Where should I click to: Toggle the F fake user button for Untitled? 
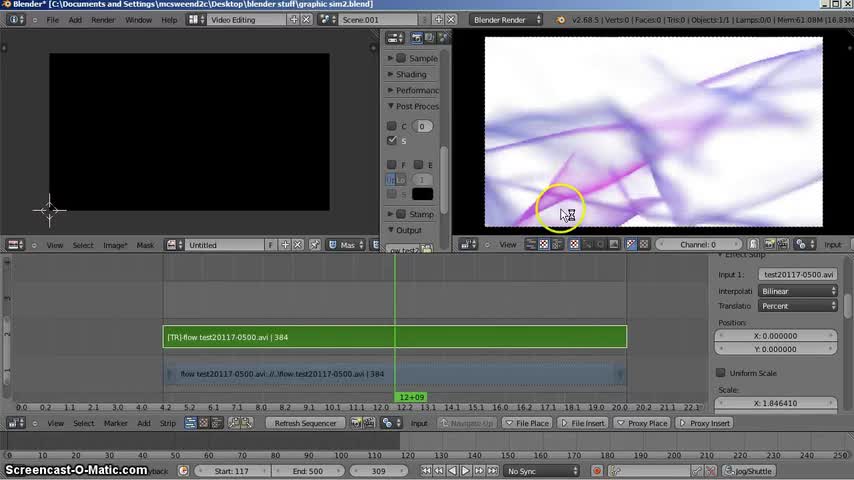coord(270,245)
